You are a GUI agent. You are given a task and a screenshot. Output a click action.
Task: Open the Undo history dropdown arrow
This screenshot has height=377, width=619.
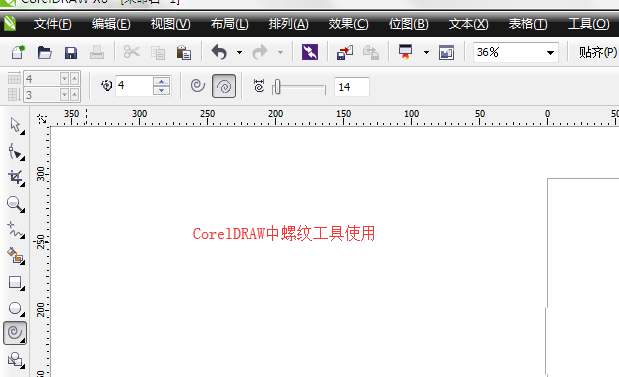pyautogui.click(x=239, y=53)
